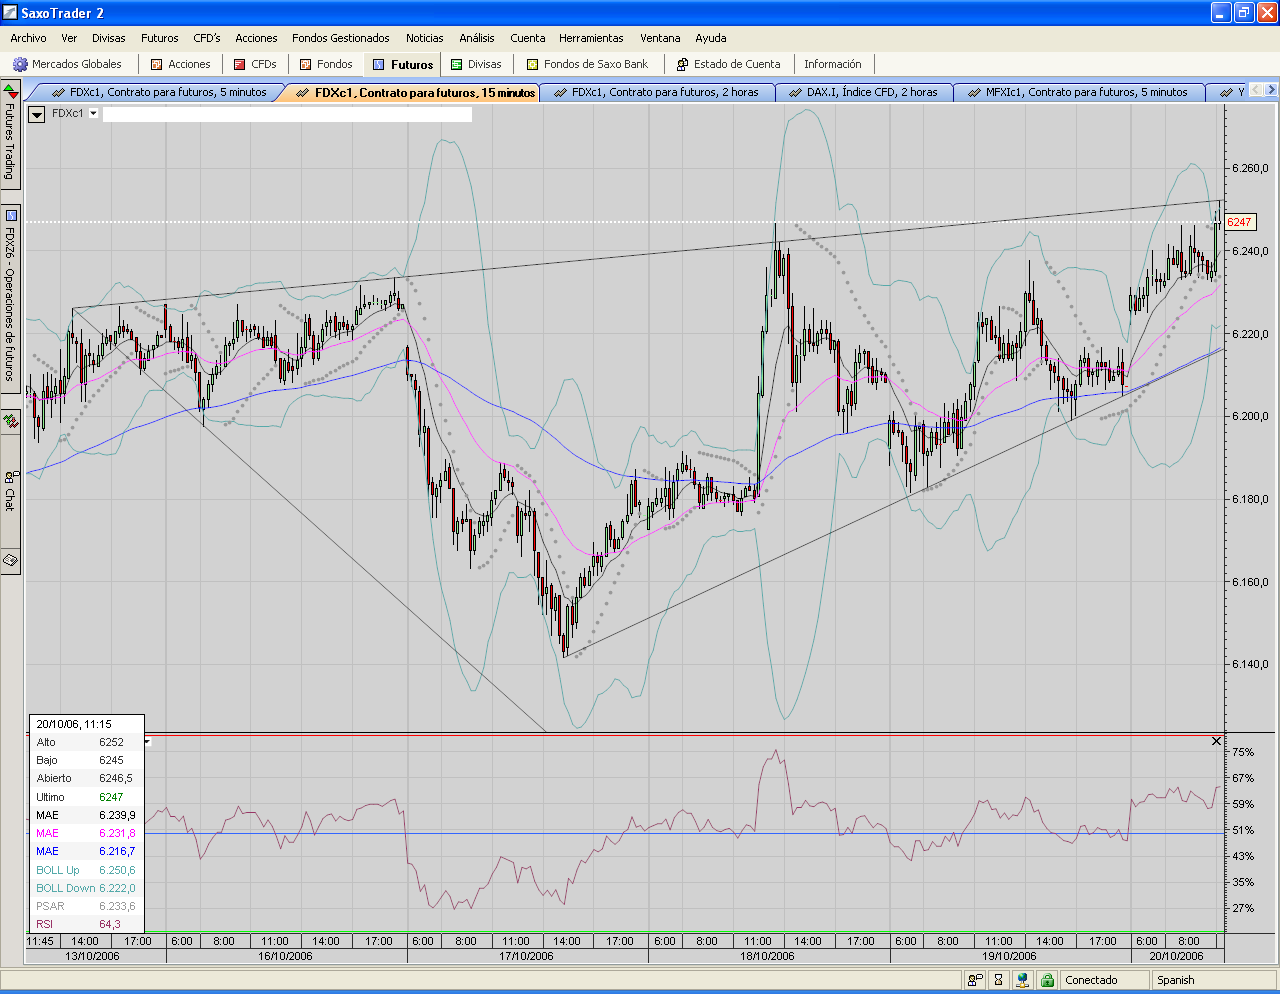The image size is (1280, 994).
Task: Open the CFD's menu
Action: 207,38
